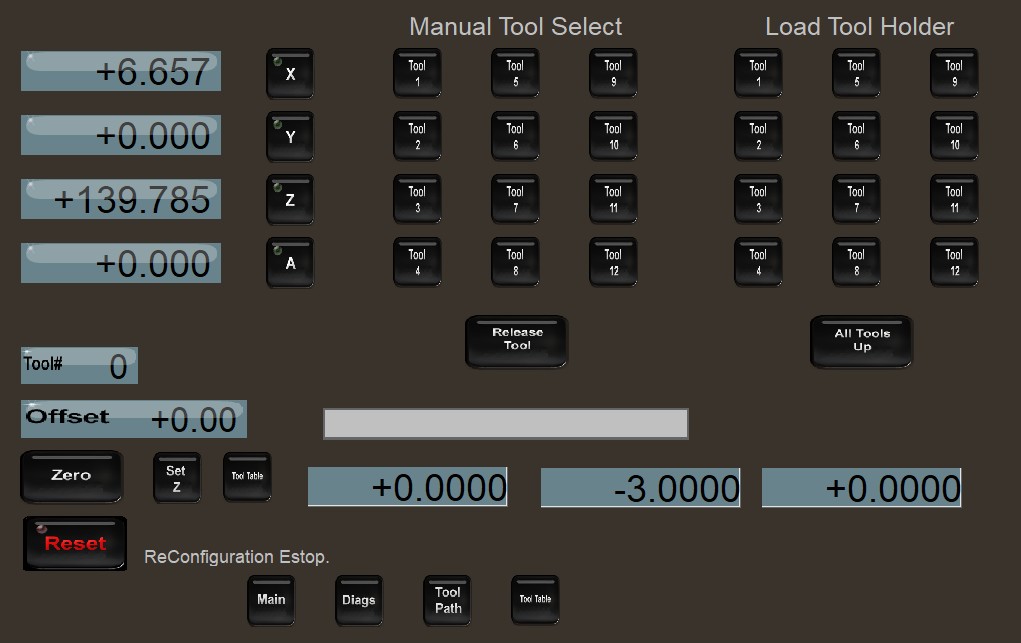
Task: Pick Tool 5 in Manual Tool Select
Action: click(x=515, y=73)
